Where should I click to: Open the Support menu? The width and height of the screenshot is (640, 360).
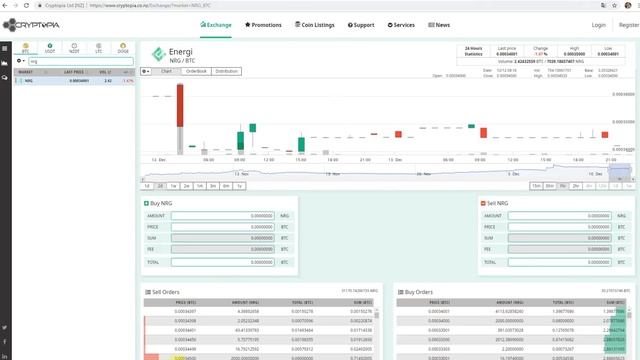coord(361,25)
